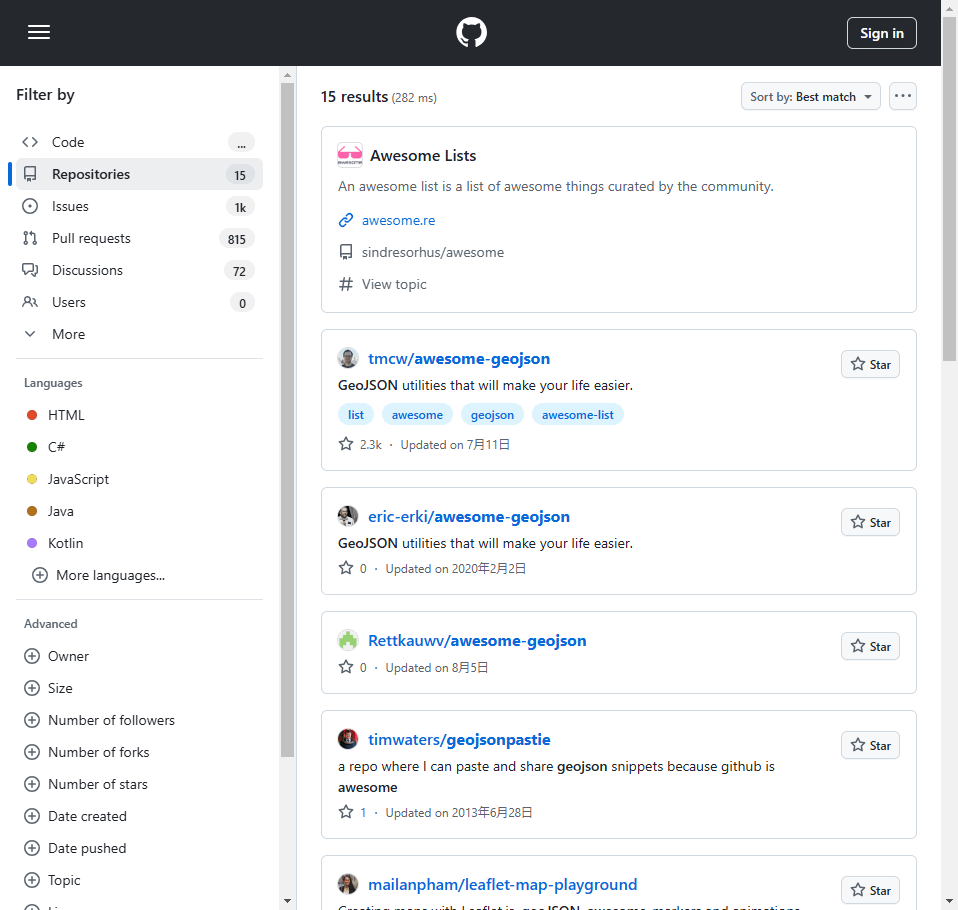This screenshot has width=958, height=910.
Task: Open the awesome.re link
Action: 398,220
